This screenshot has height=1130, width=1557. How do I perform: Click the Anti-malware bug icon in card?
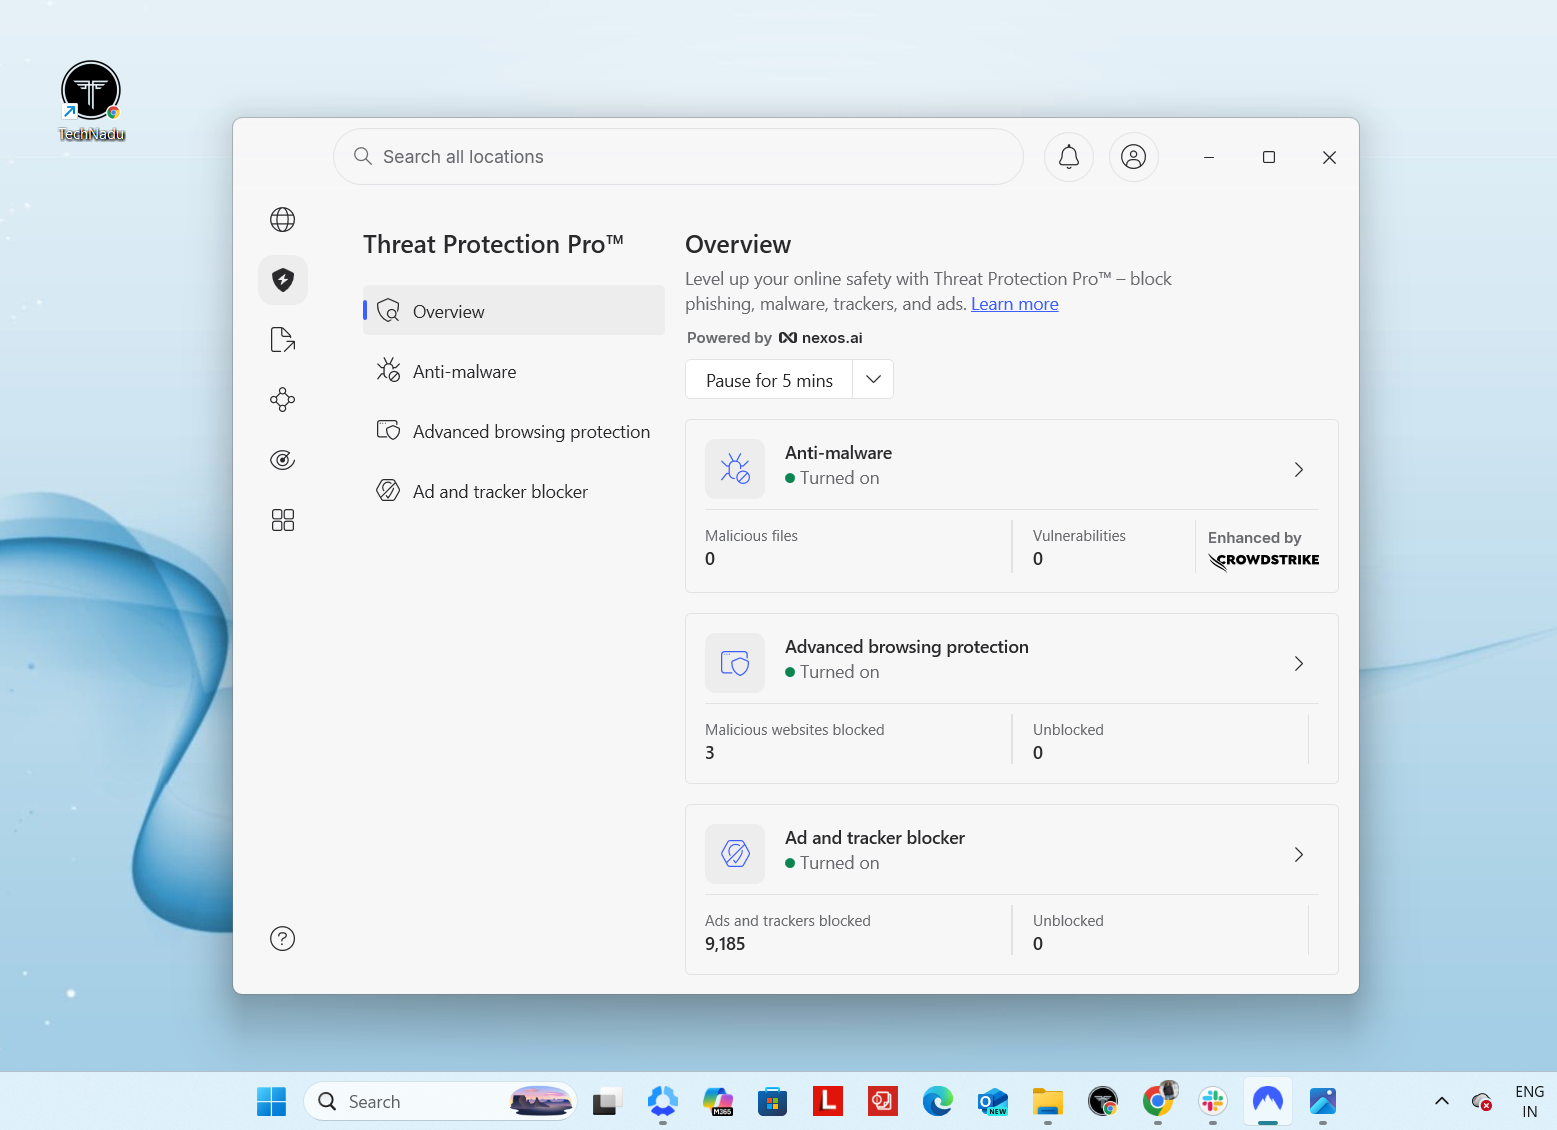pos(735,469)
